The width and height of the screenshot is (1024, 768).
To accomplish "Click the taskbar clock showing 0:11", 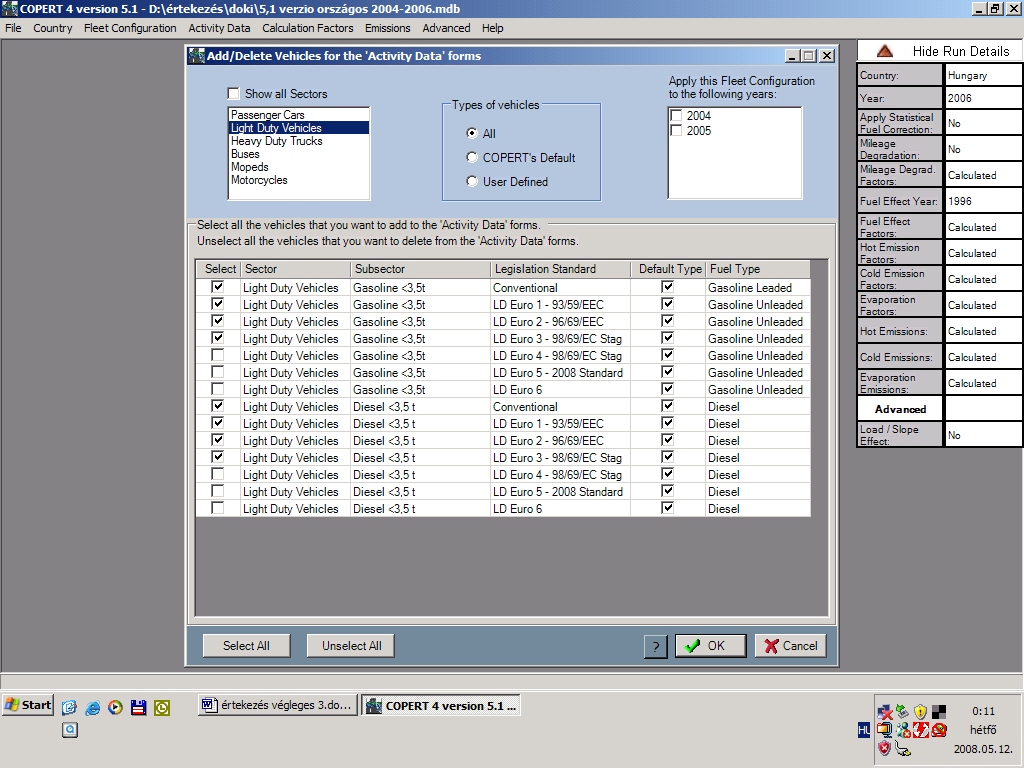I will coord(983,712).
